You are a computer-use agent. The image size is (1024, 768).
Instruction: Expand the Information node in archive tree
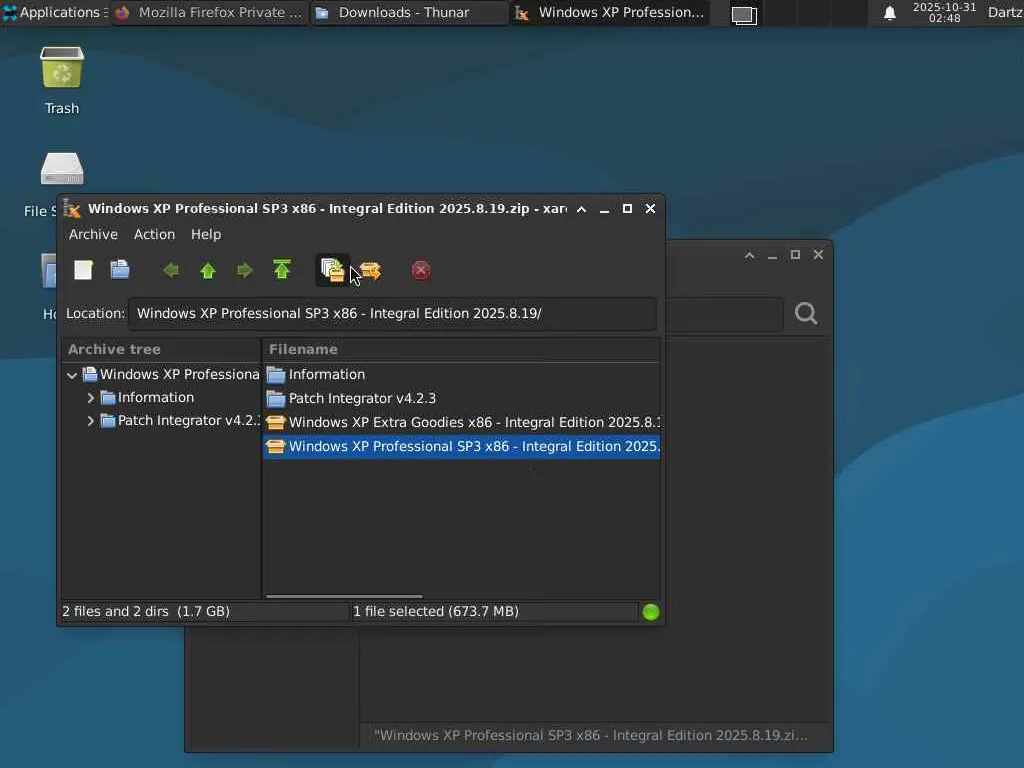click(91, 398)
